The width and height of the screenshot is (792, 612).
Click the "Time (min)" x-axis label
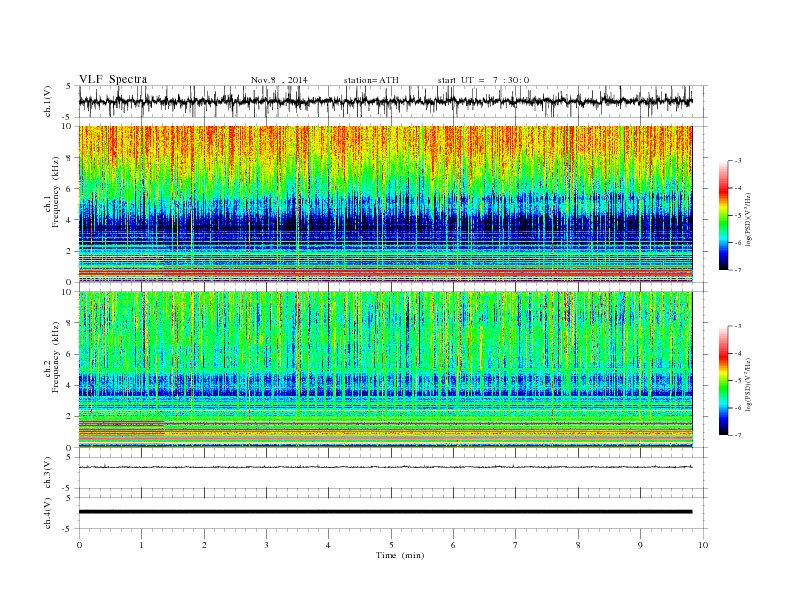click(400, 555)
